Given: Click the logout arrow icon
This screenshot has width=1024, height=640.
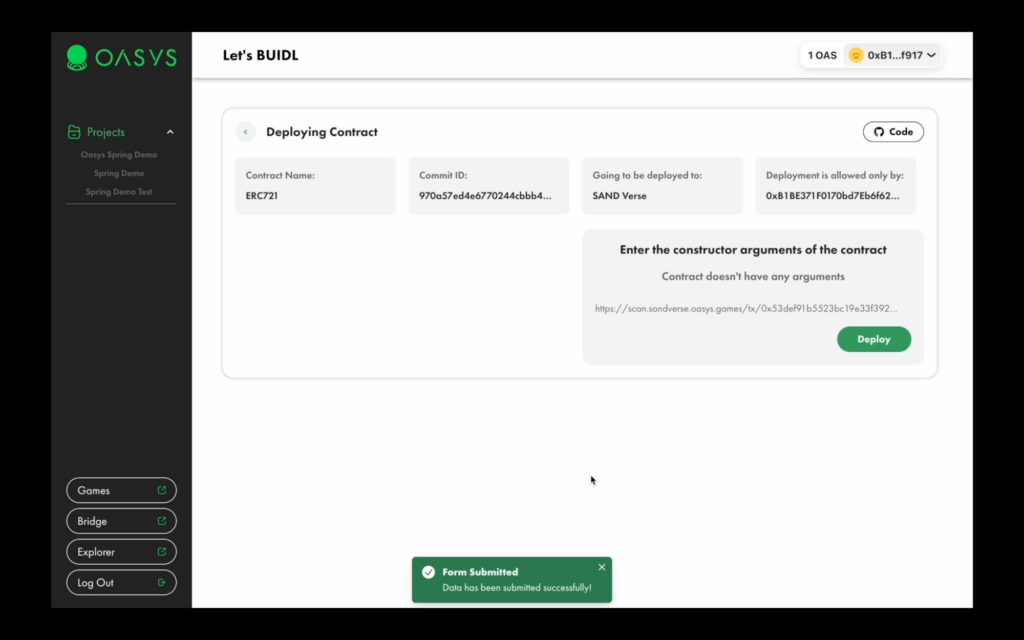Looking at the screenshot, I should (x=161, y=582).
